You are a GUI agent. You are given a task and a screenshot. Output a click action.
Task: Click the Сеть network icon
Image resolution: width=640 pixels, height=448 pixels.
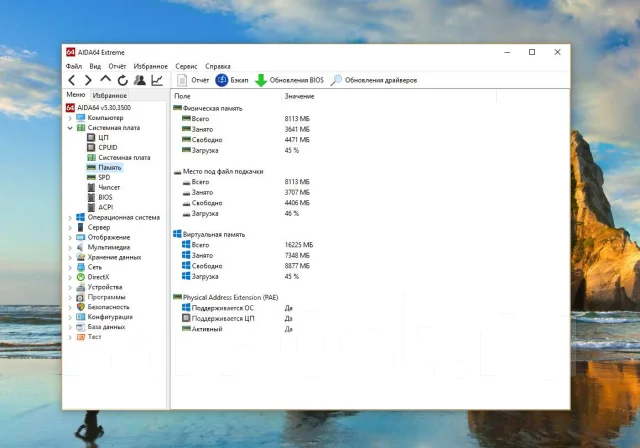81,267
